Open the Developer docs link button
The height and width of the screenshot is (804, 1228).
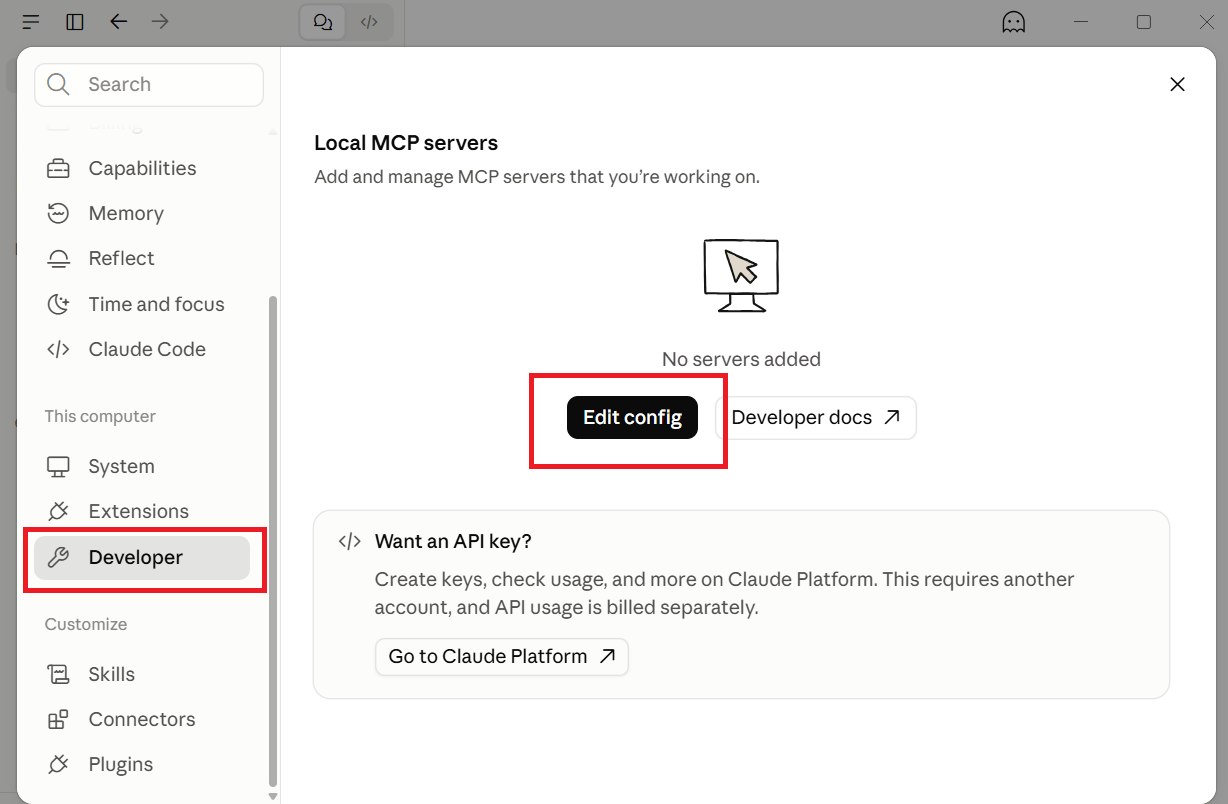(816, 418)
